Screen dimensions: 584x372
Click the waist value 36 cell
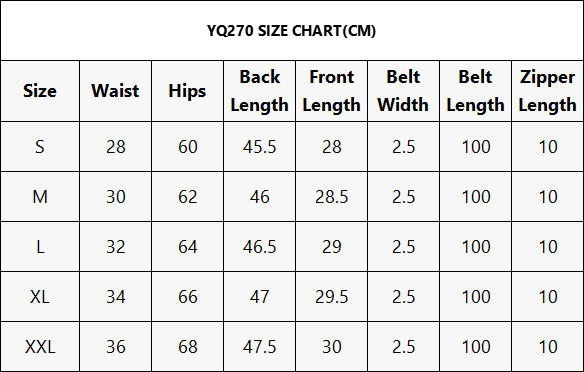115,347
